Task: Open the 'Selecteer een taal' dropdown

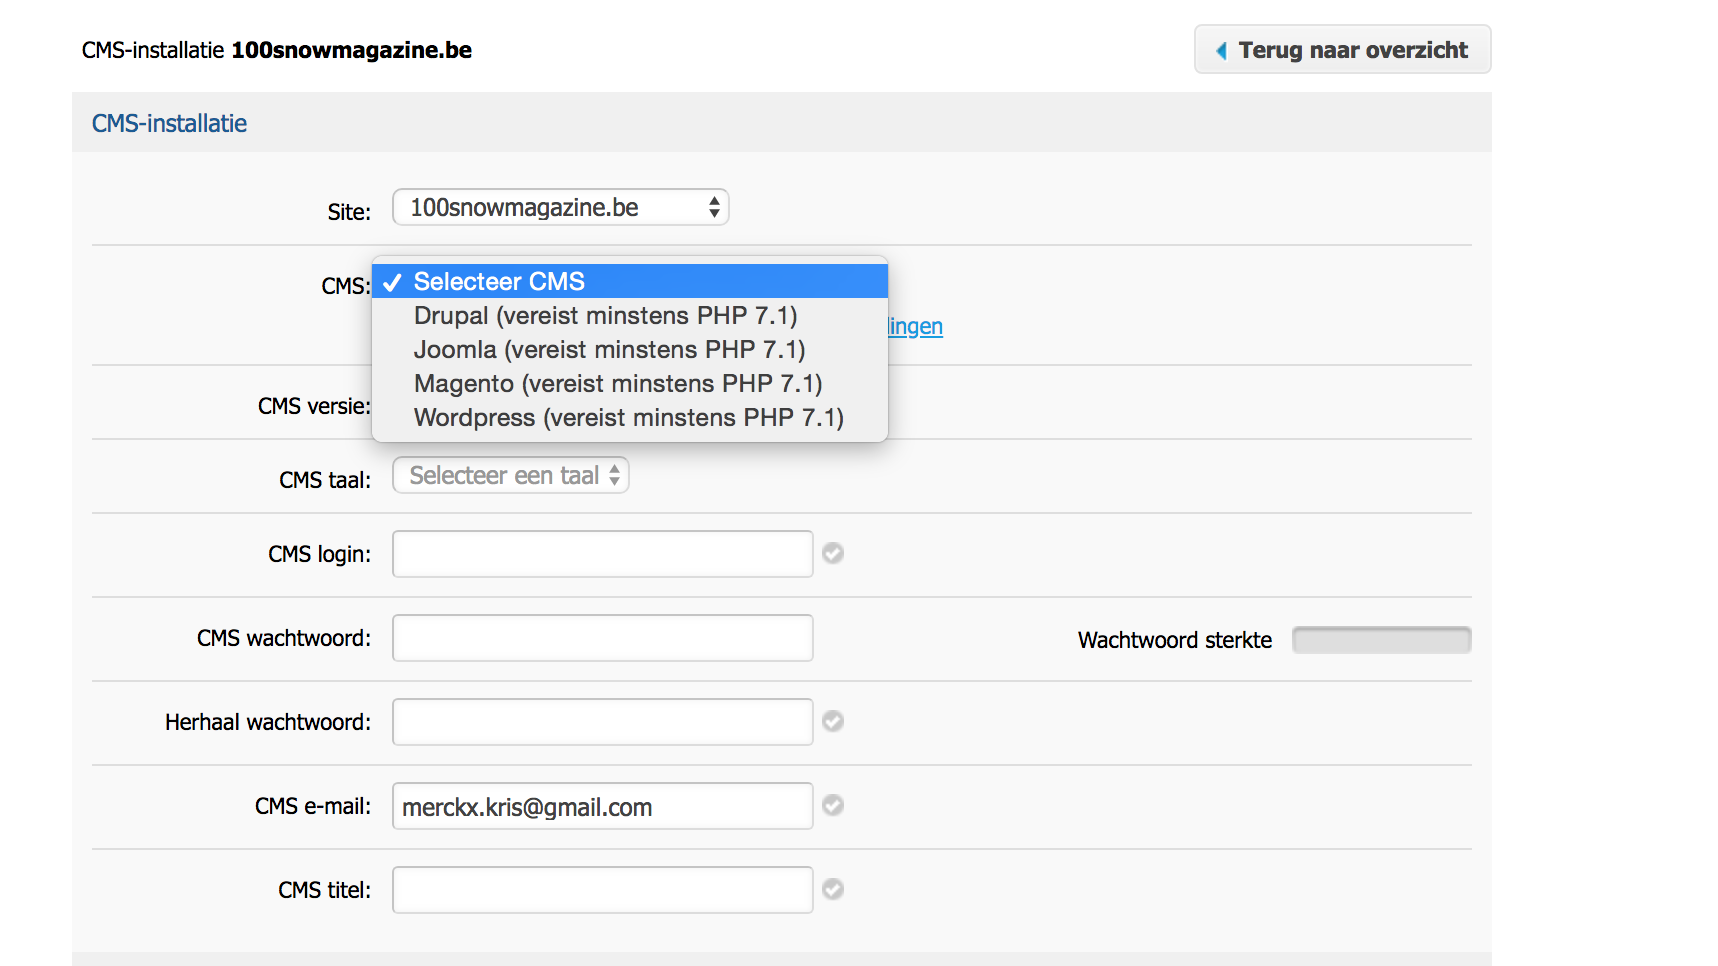Action: [511, 475]
